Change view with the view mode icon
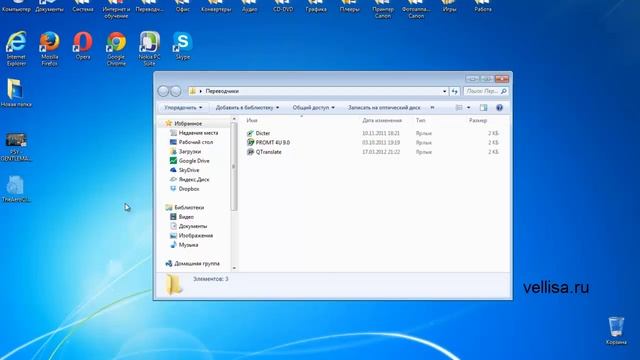The image size is (640, 360). [459, 108]
